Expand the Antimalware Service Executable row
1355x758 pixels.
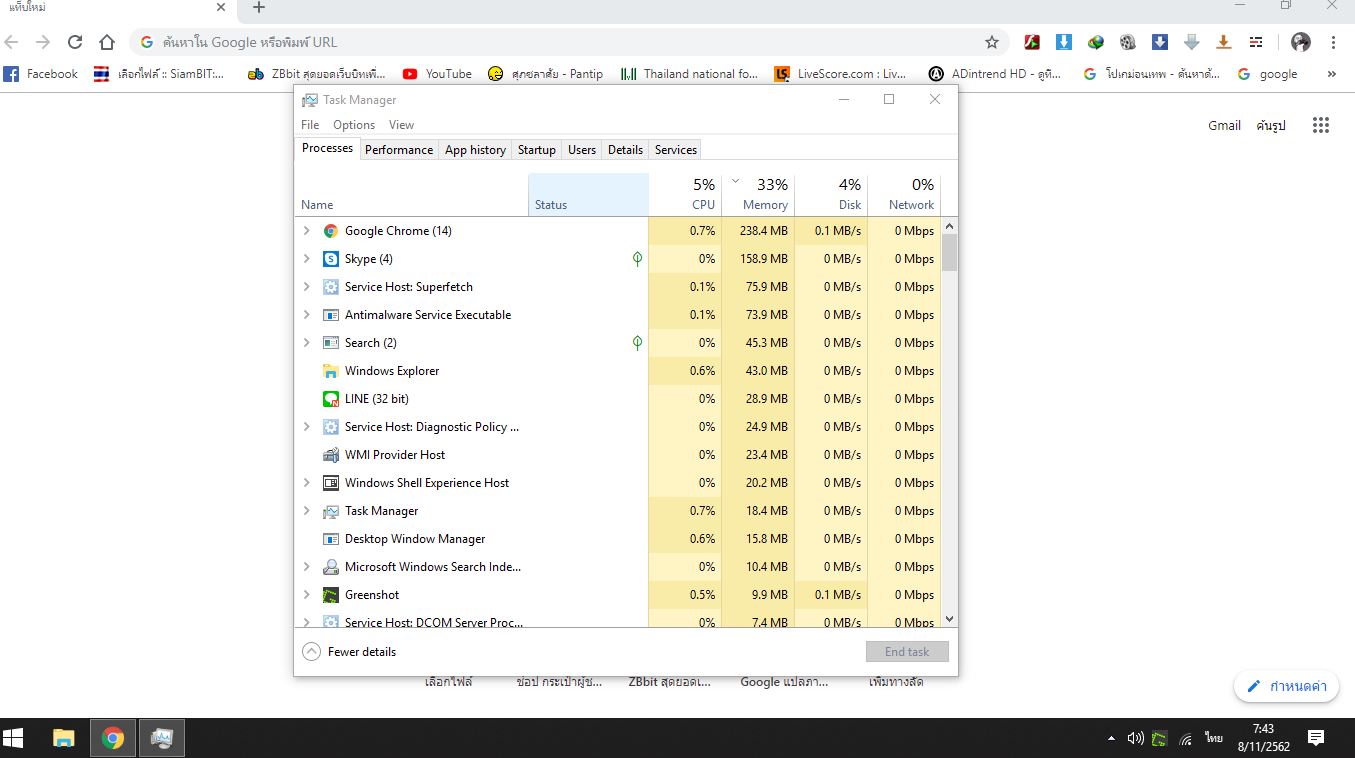[x=307, y=315]
